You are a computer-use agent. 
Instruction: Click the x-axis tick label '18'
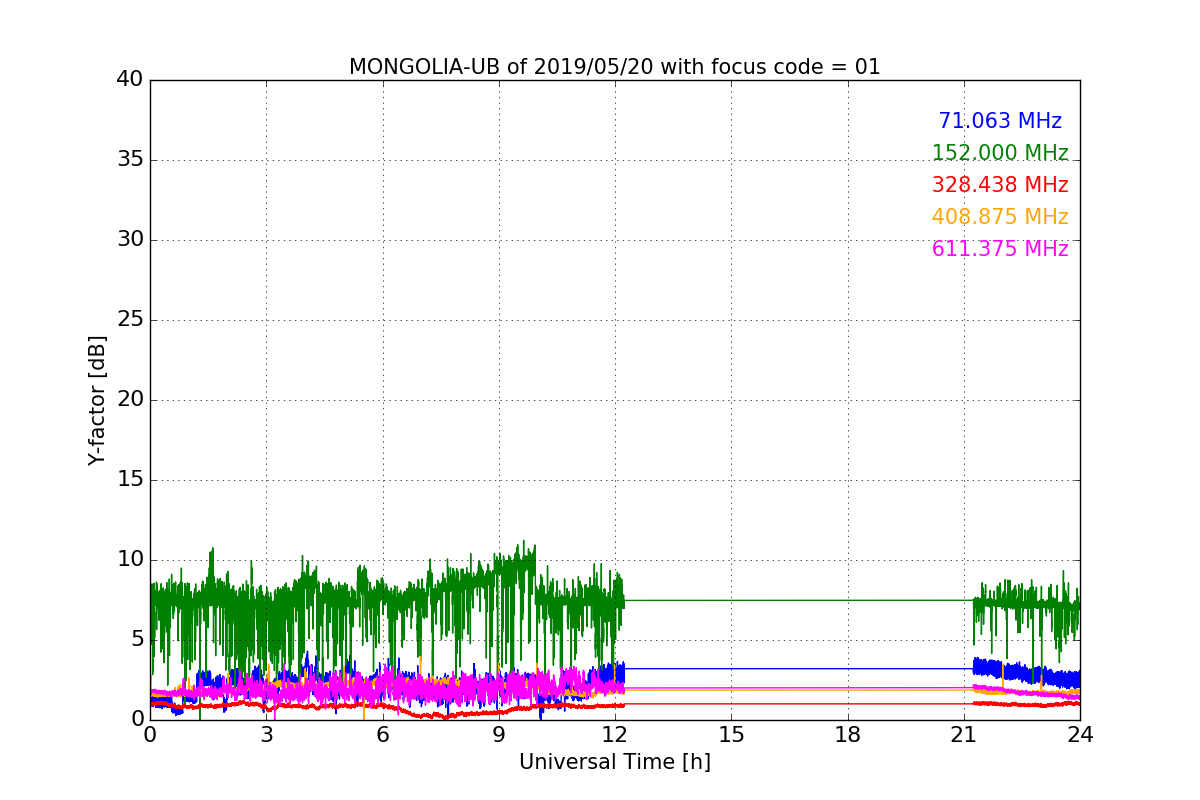847,735
